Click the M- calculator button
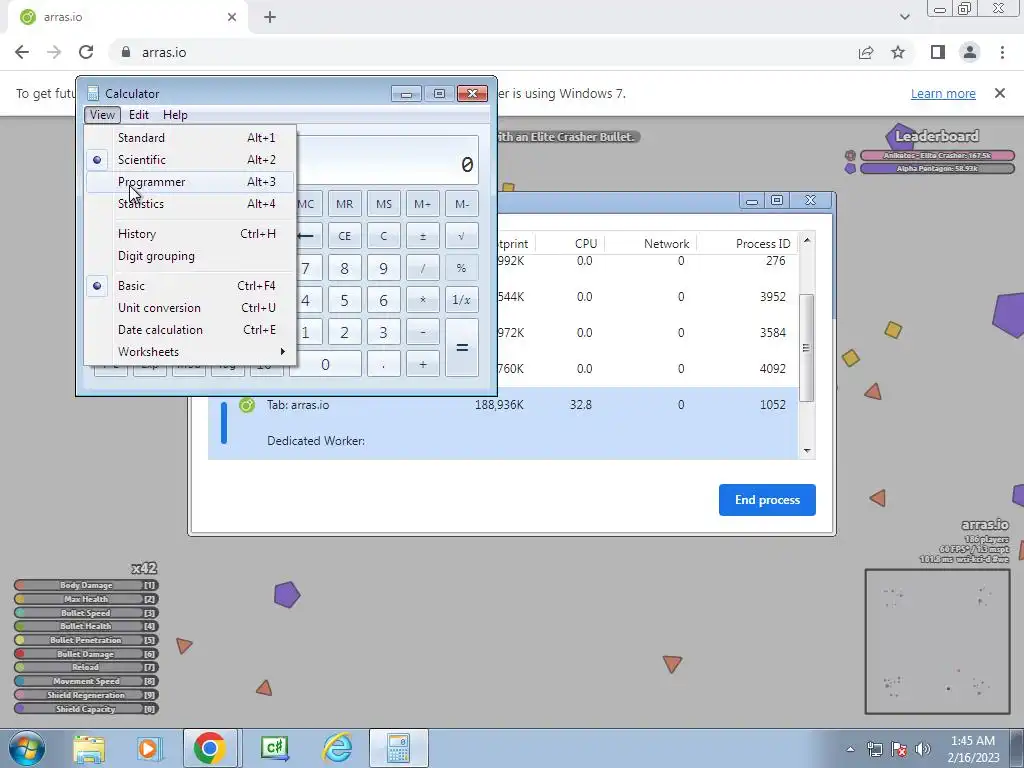 click(x=462, y=204)
